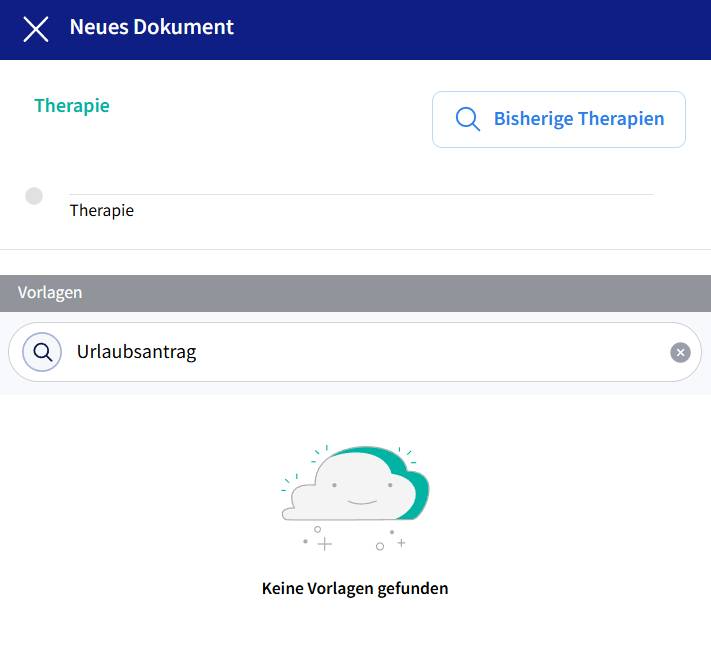The height and width of the screenshot is (647, 711).
Task: Select the grey circle beside Therapie field
Action: coord(34,196)
